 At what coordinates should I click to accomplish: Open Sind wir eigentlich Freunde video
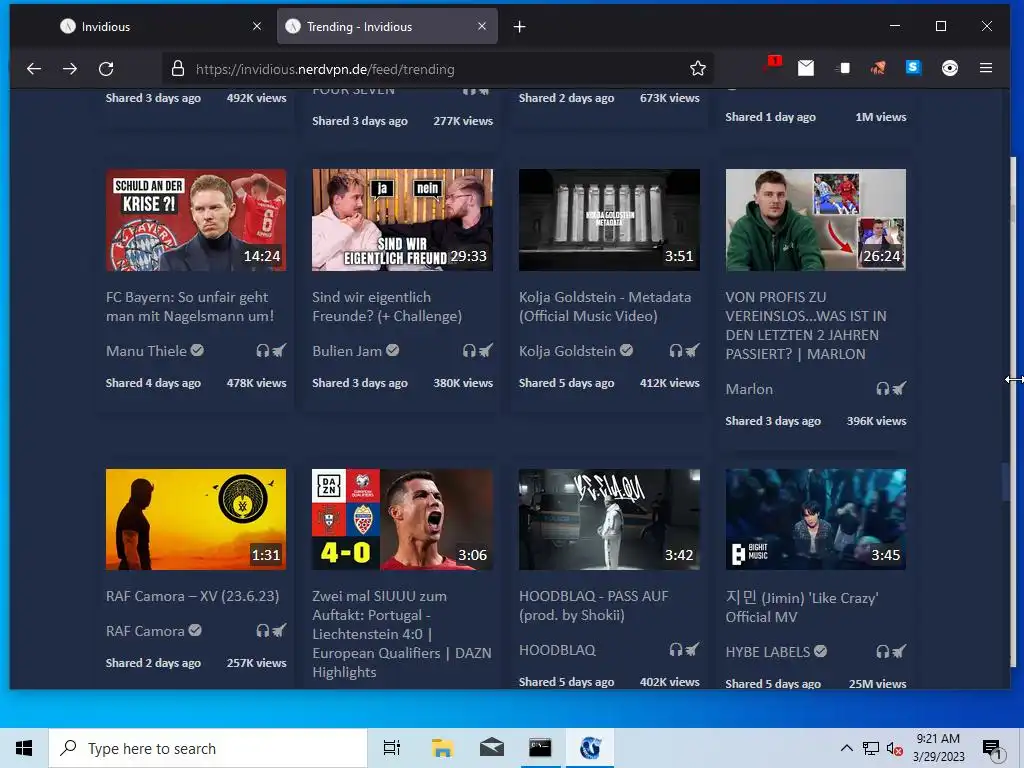[387, 306]
